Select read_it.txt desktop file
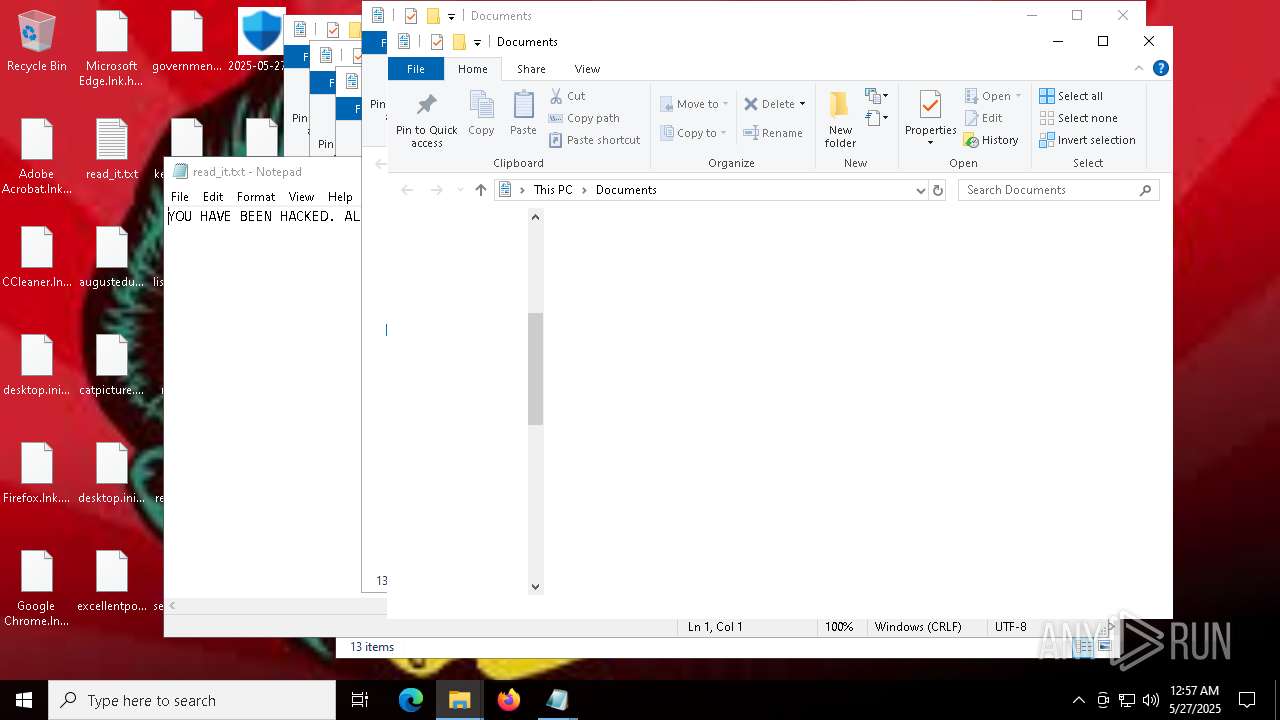Viewport: 1280px width, 720px height. pyautogui.click(x=112, y=149)
